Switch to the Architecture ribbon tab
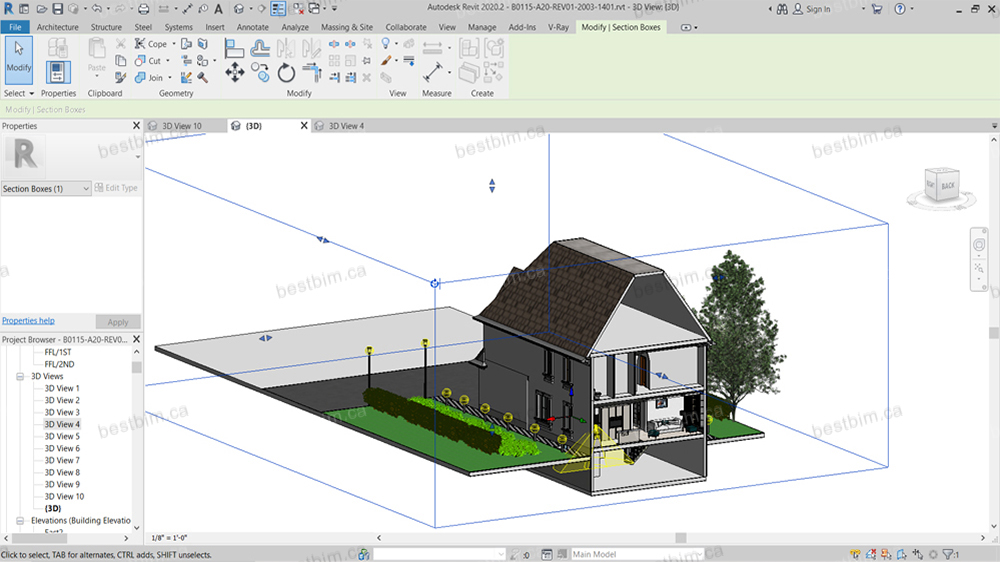 [57, 27]
